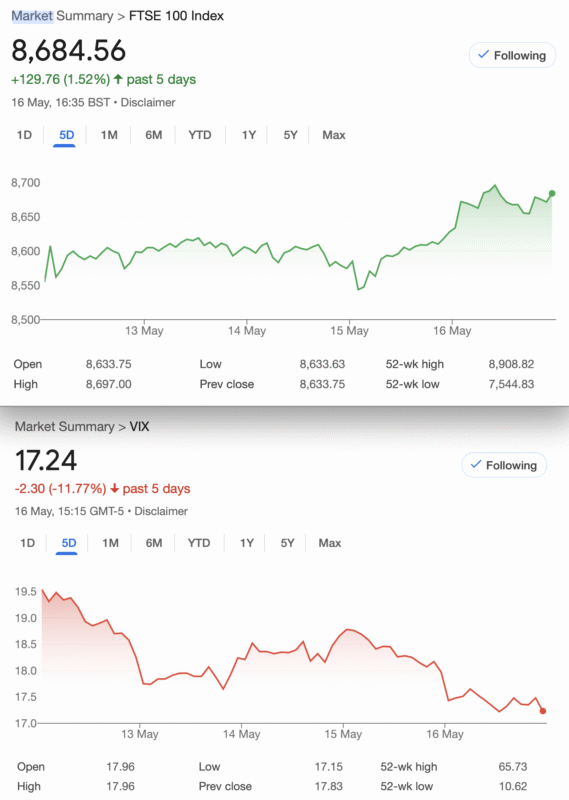
Task: Click 13 May label on FTSE chart axis
Action: point(144,331)
